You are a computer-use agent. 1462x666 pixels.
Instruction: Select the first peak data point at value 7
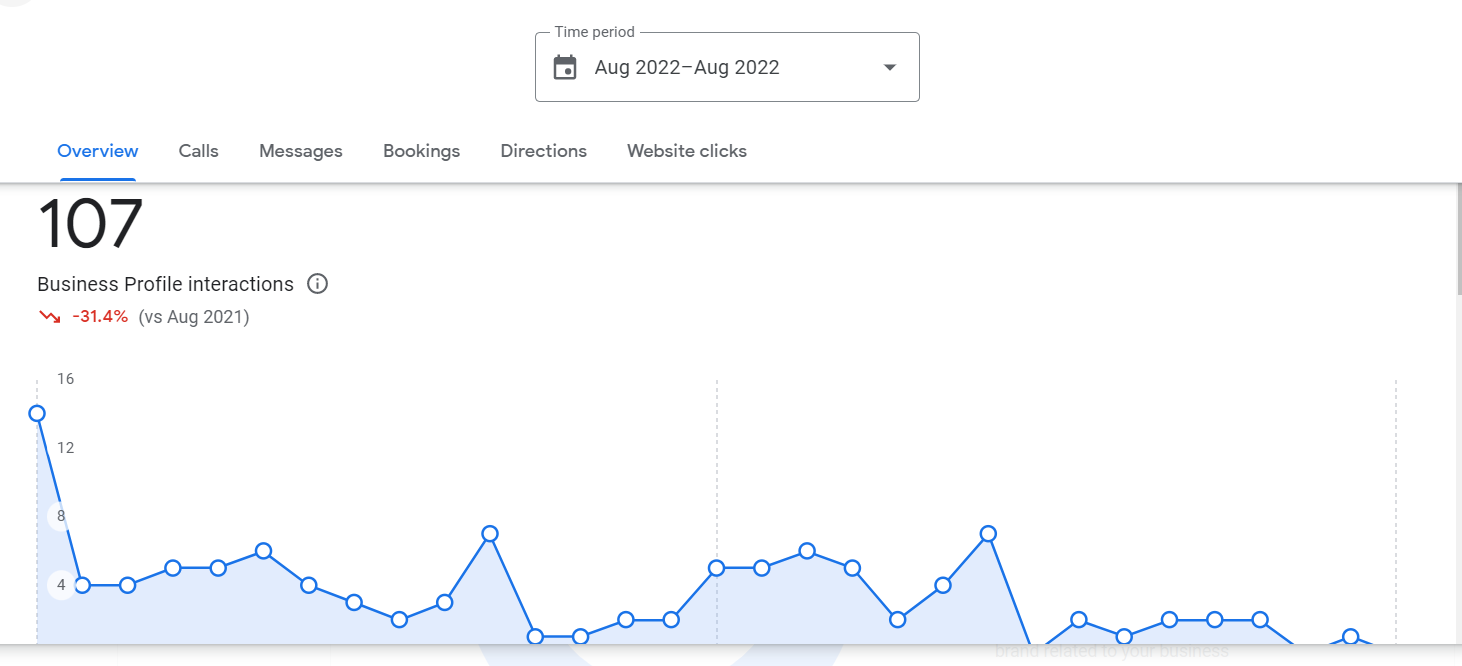coord(490,533)
